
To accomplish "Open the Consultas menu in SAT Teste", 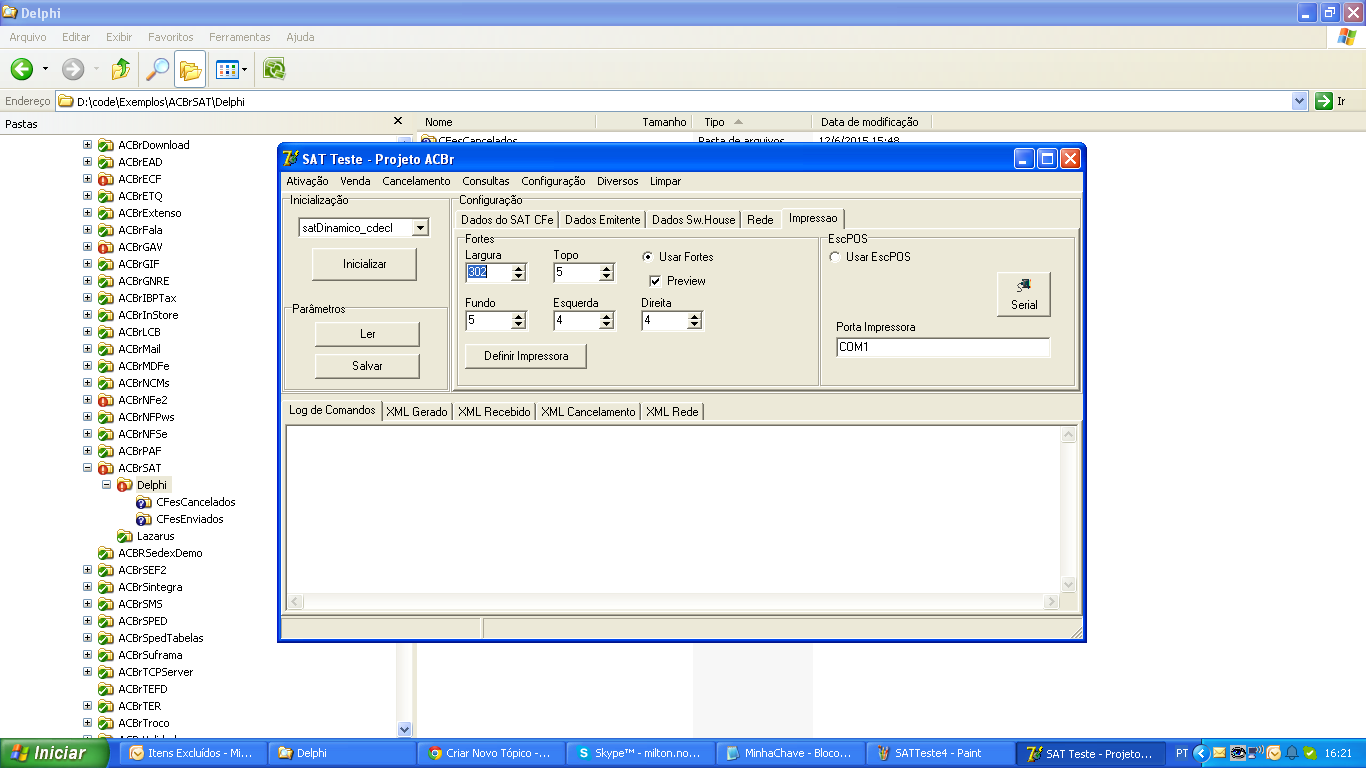I will pyautogui.click(x=485, y=181).
